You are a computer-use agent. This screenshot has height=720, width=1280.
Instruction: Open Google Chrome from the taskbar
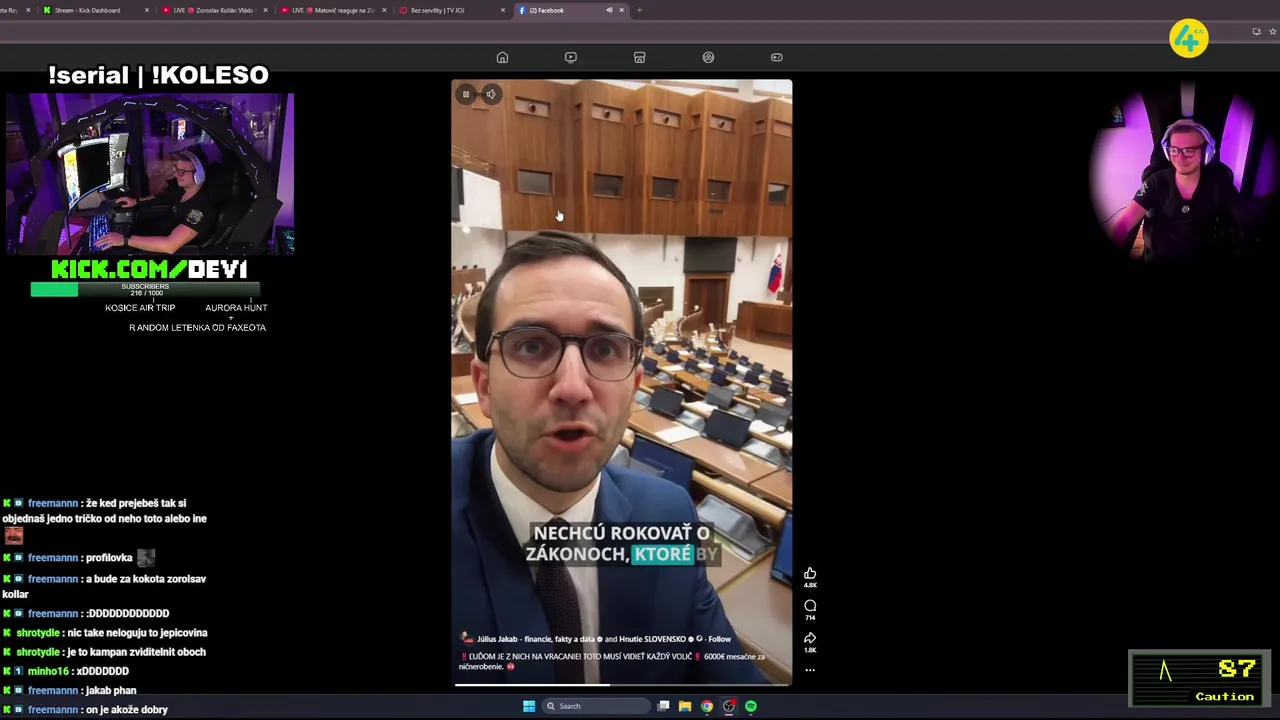(x=707, y=706)
